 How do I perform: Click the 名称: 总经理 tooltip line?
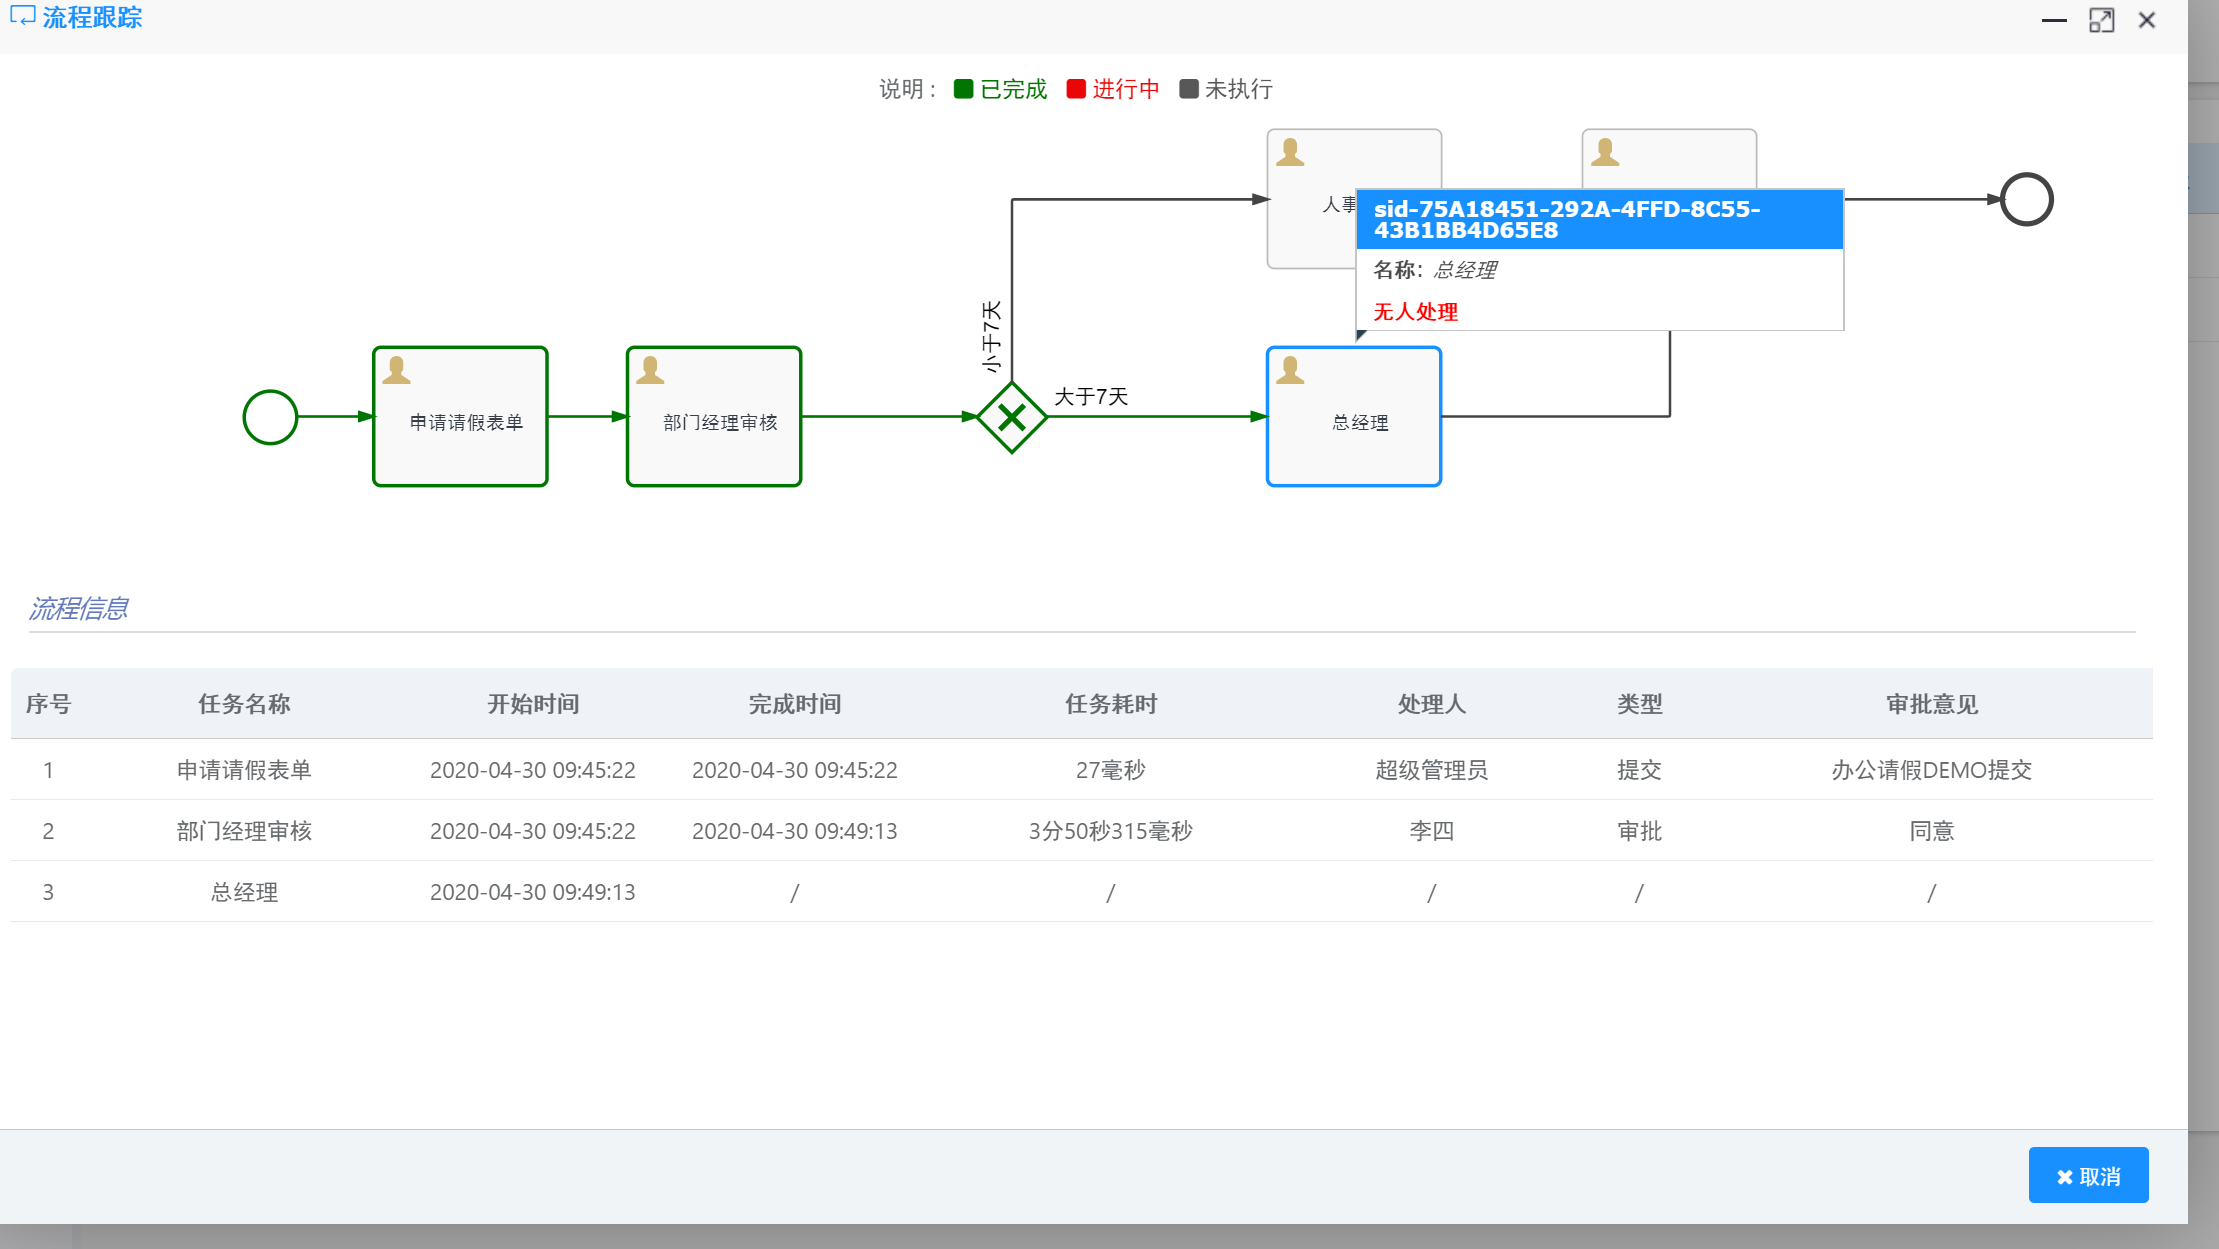(1434, 270)
